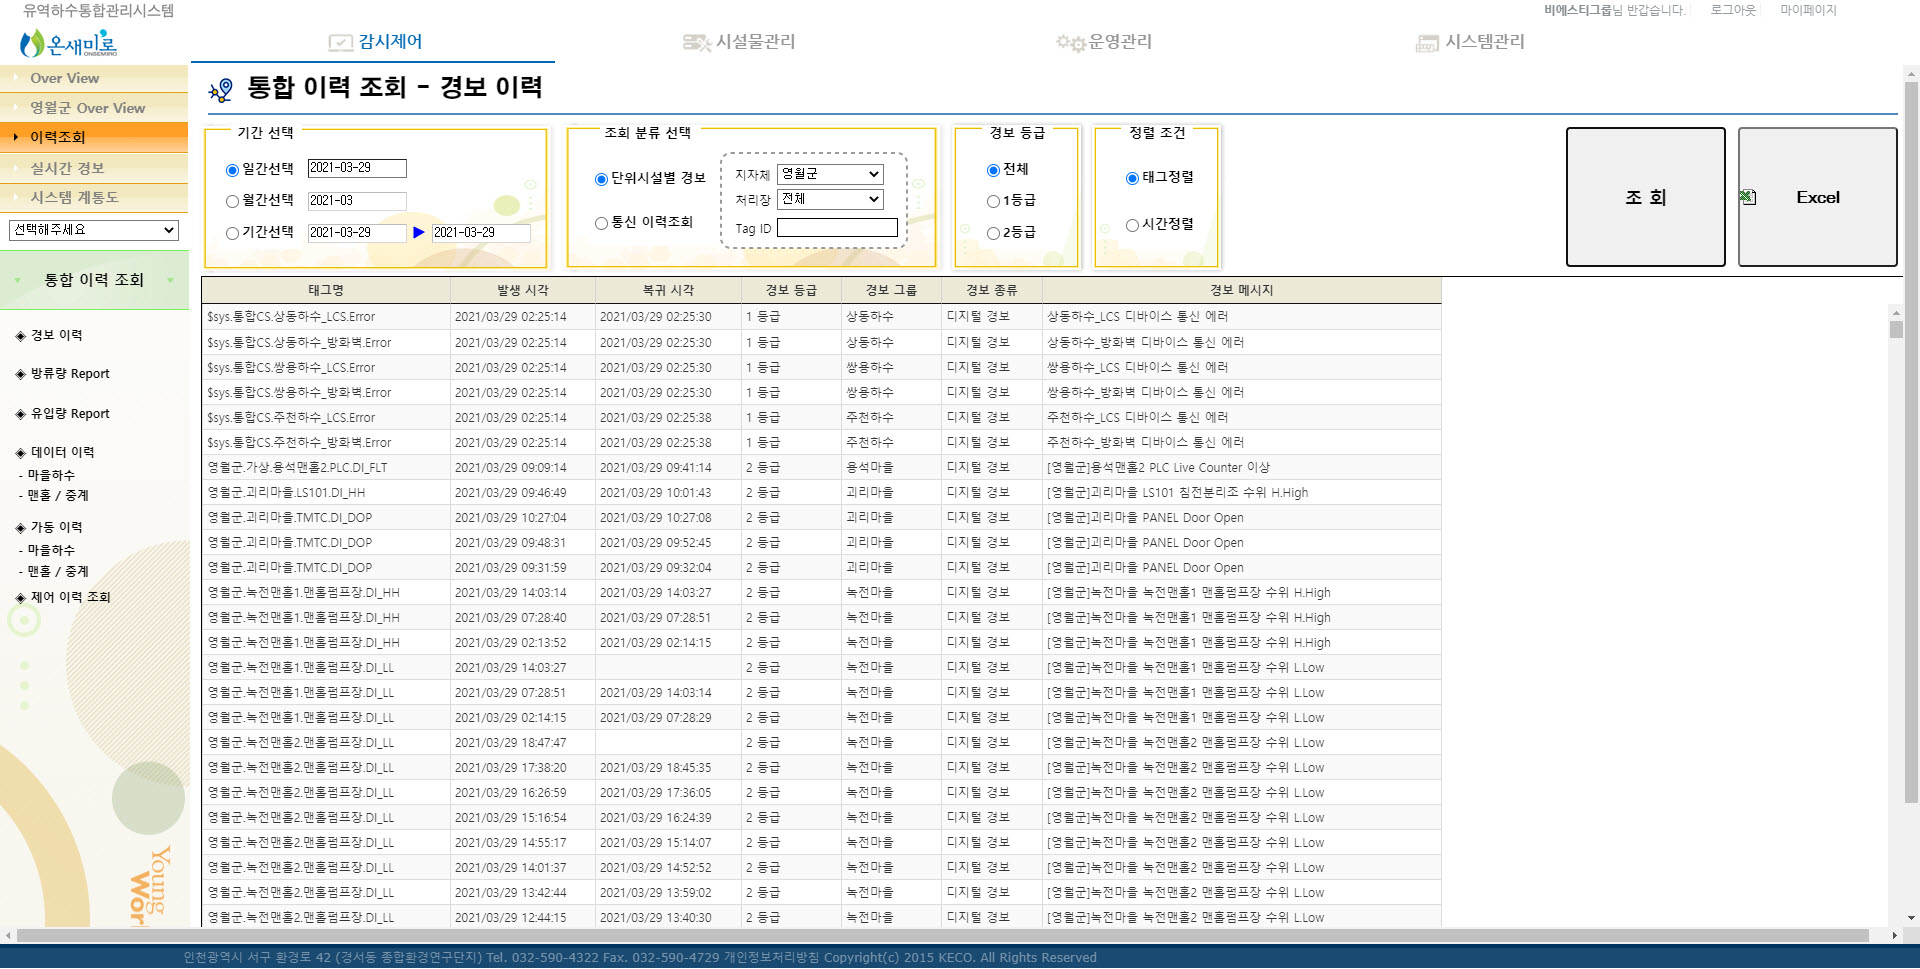The height and width of the screenshot is (969, 1920).
Task: Open 데이터 이력 마을하수 link
Action: coord(51,476)
